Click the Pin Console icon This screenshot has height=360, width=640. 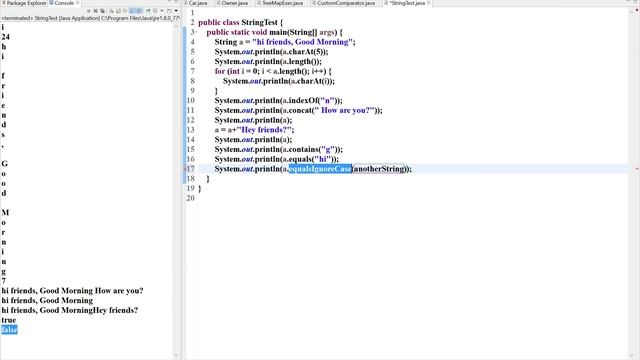(148, 11)
